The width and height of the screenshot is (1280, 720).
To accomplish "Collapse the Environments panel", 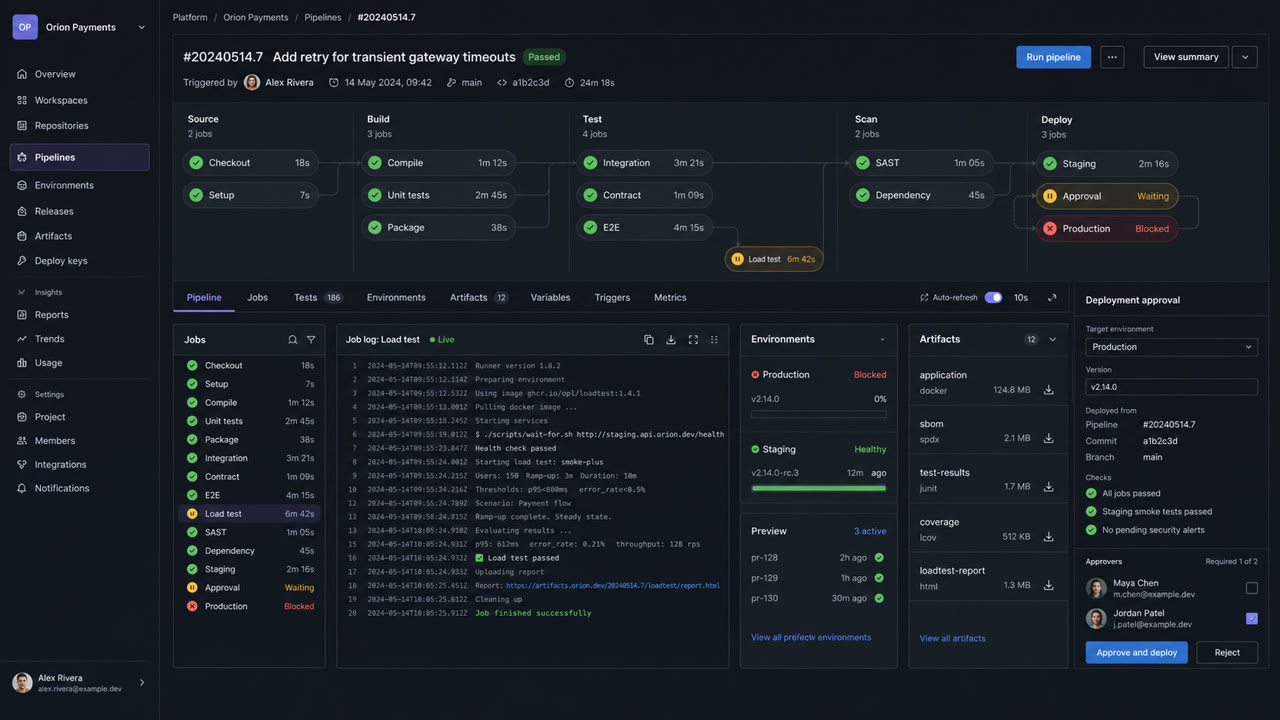I will point(882,340).
